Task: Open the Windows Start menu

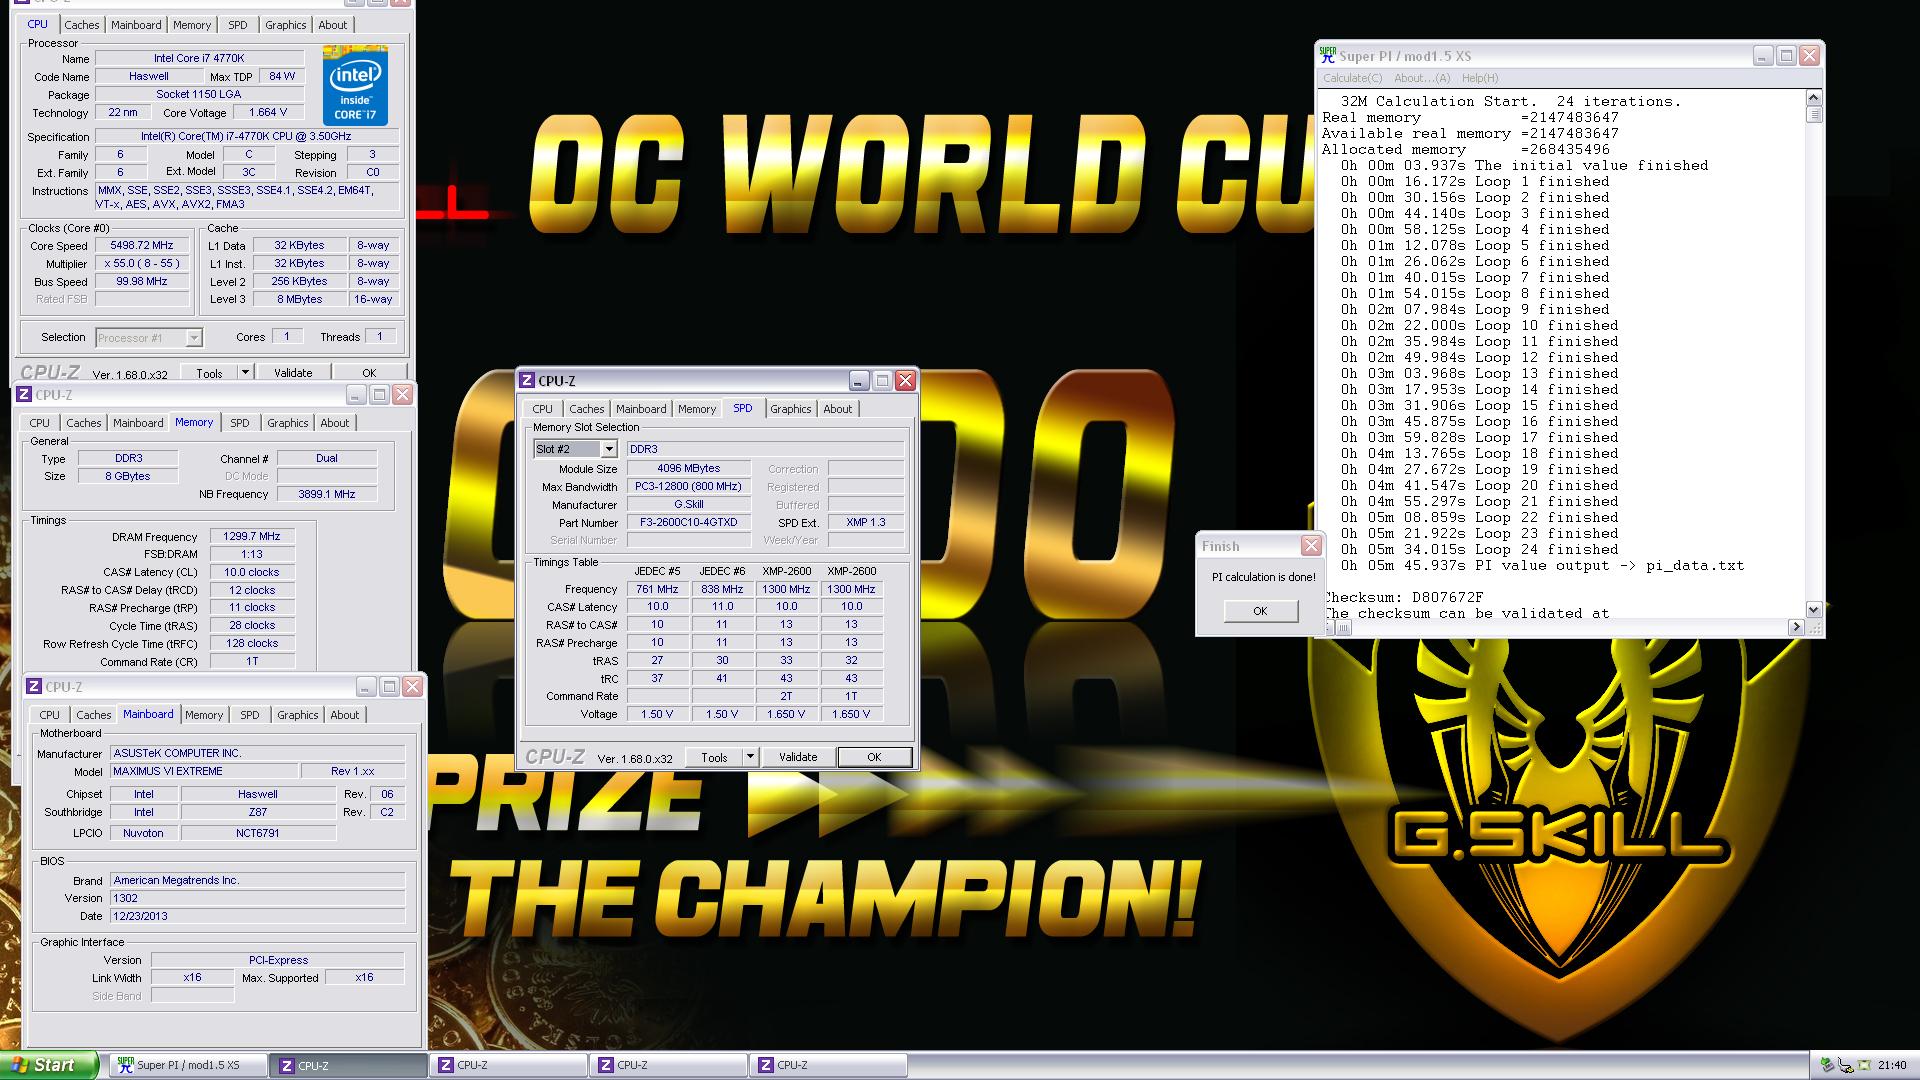Action: [x=49, y=1065]
